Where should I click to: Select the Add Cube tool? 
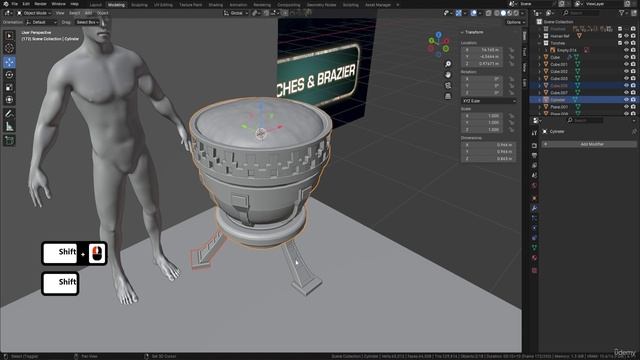click(9, 140)
